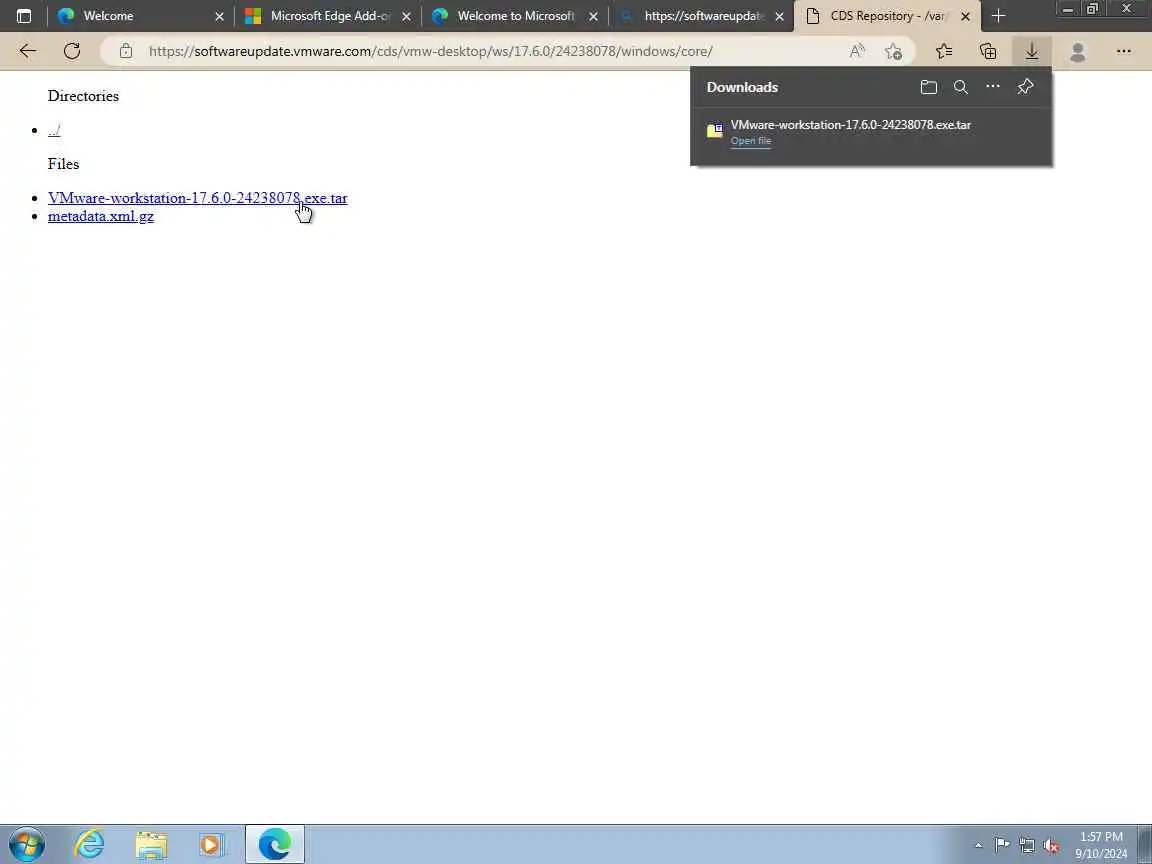Close the Microsoft Edge Add-ons tab
The width and height of the screenshot is (1152, 864).
[406, 16]
